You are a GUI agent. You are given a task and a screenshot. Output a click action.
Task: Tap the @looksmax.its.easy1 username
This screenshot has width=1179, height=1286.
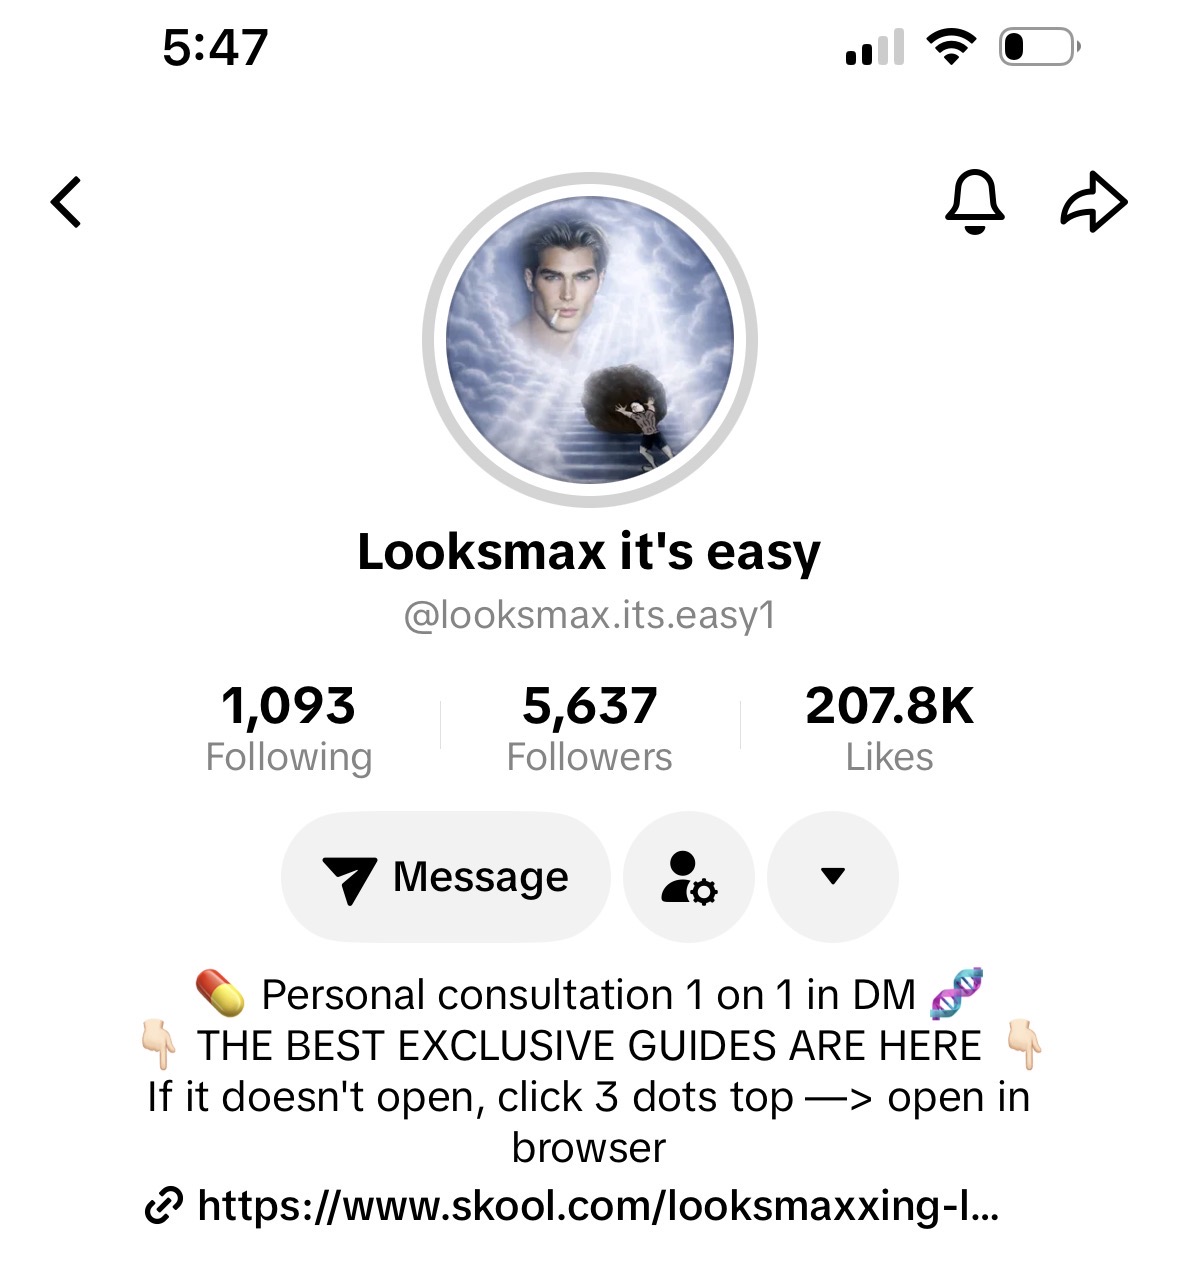(589, 615)
